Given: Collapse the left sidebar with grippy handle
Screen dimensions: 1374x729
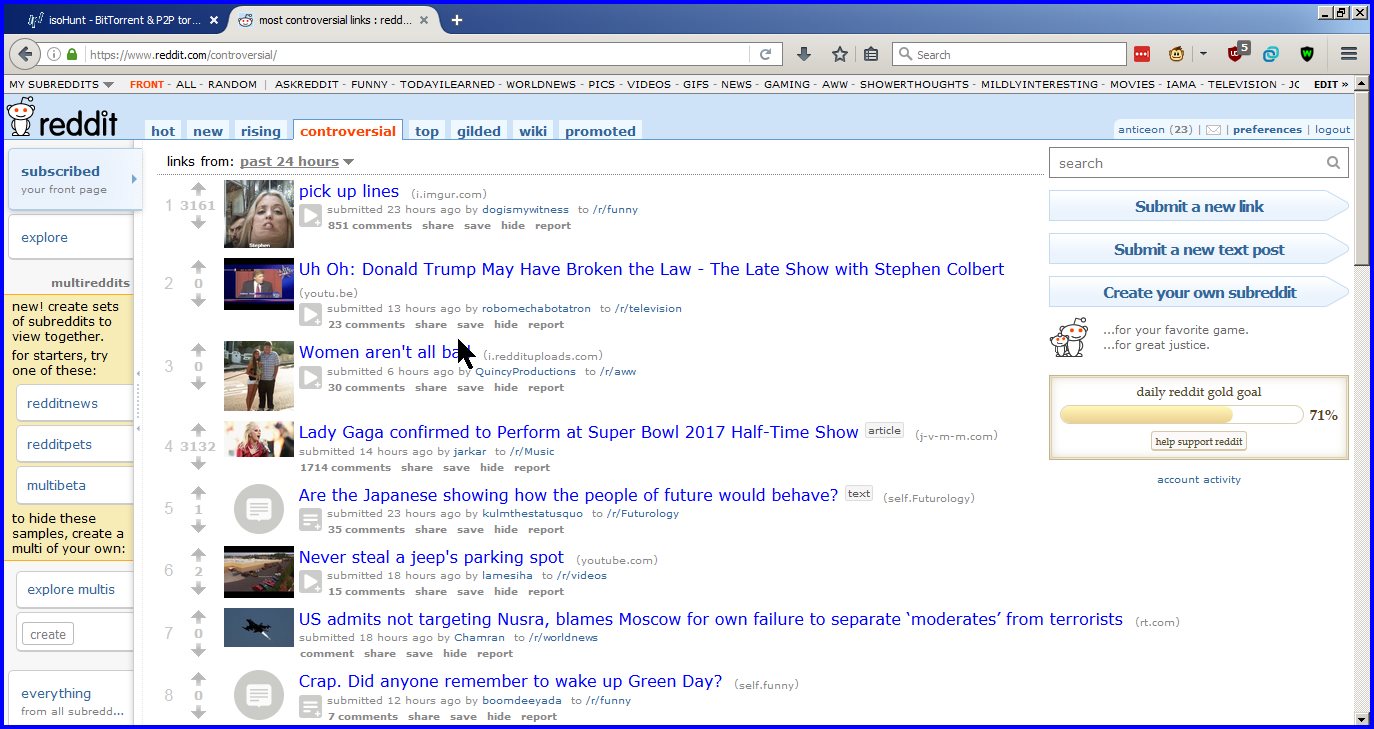Looking at the screenshot, I should click(138, 400).
